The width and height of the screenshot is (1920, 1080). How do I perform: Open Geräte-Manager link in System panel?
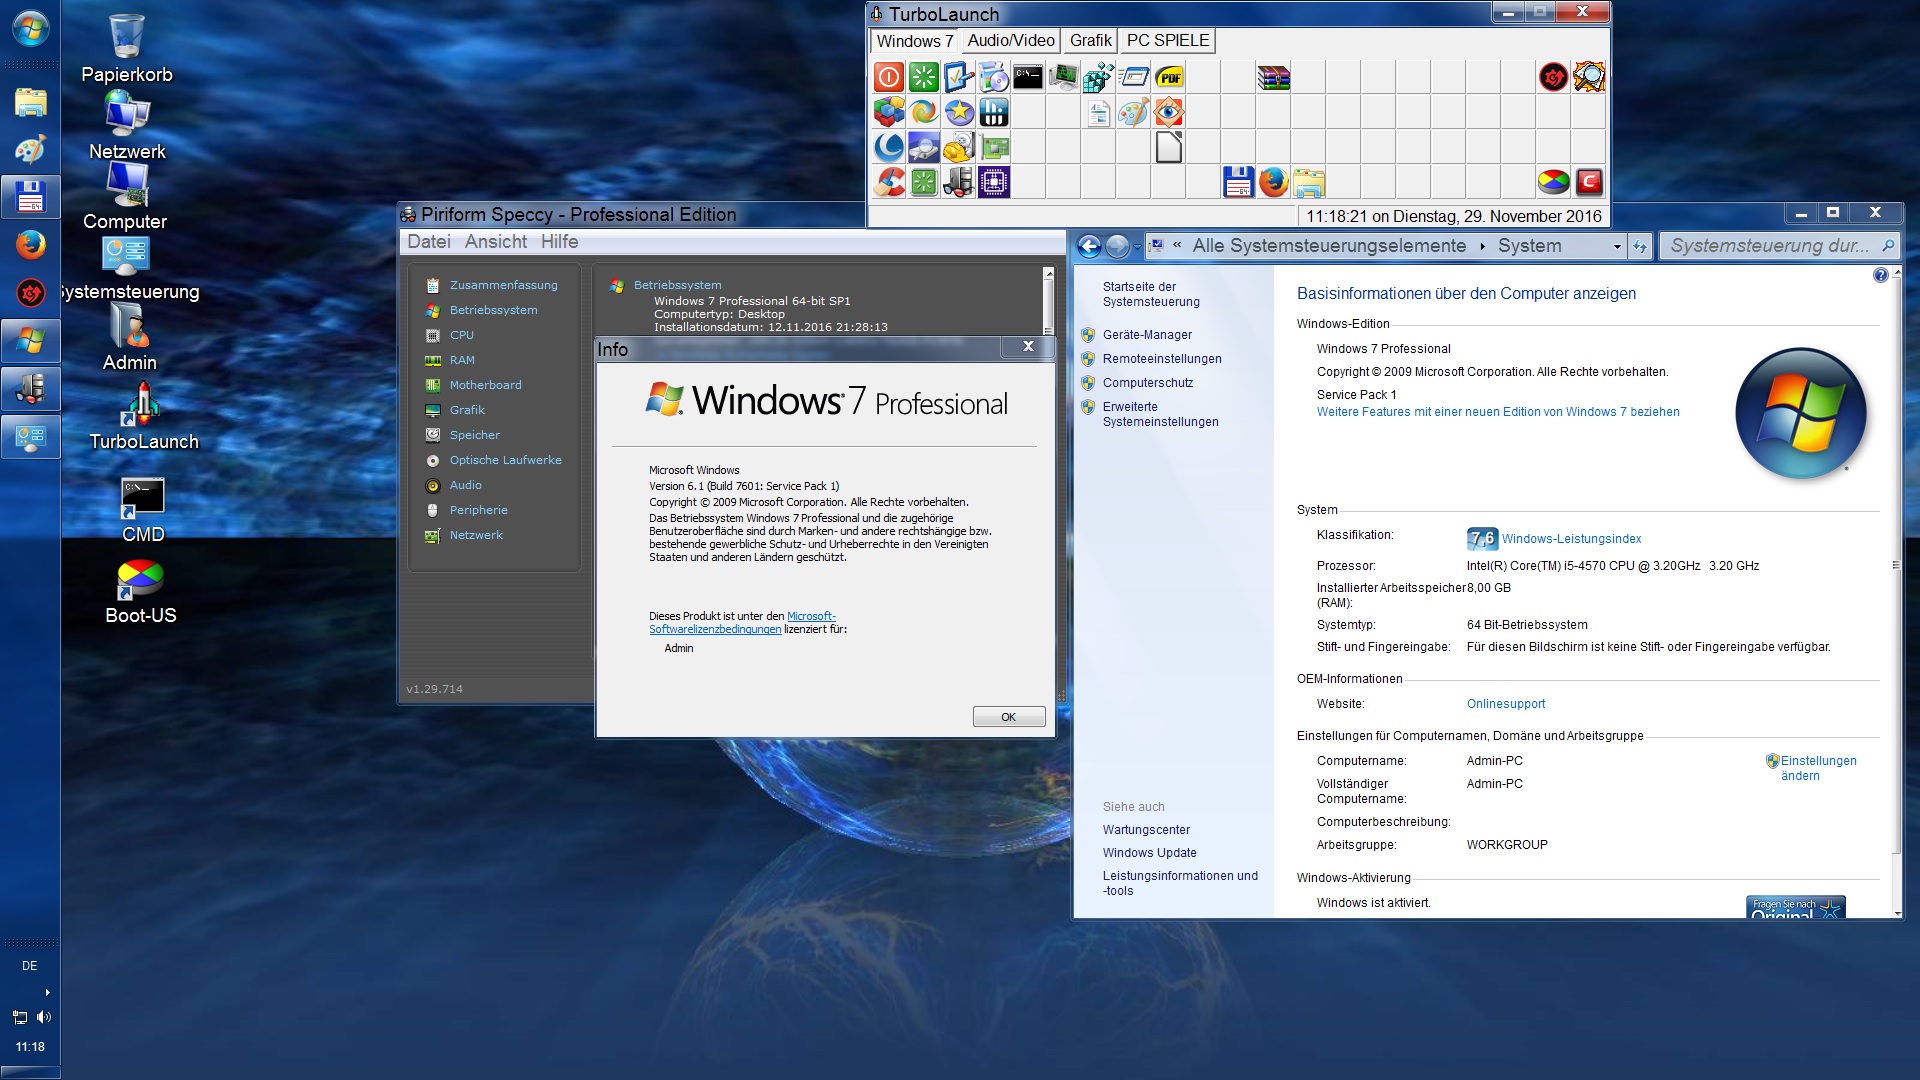[1147, 335]
